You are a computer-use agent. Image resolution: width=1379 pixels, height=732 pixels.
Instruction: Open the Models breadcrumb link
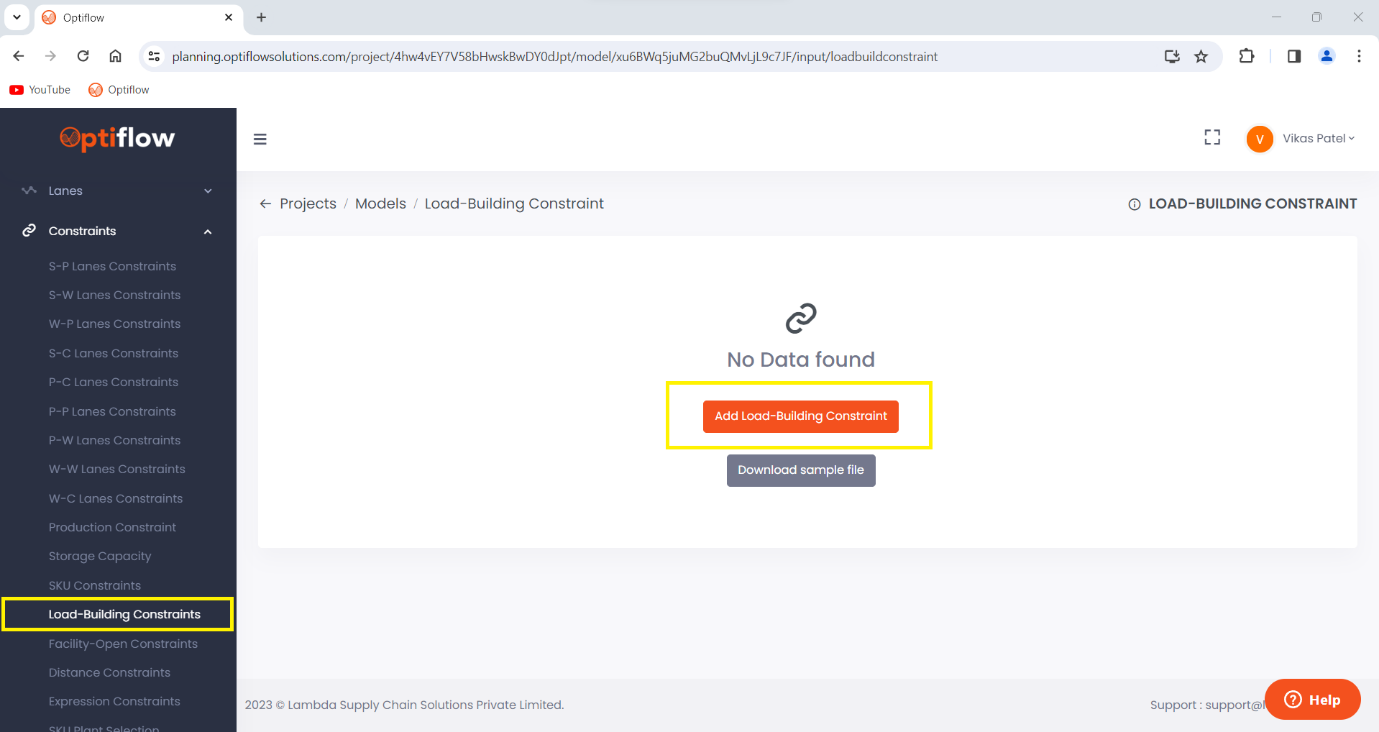pyautogui.click(x=381, y=203)
